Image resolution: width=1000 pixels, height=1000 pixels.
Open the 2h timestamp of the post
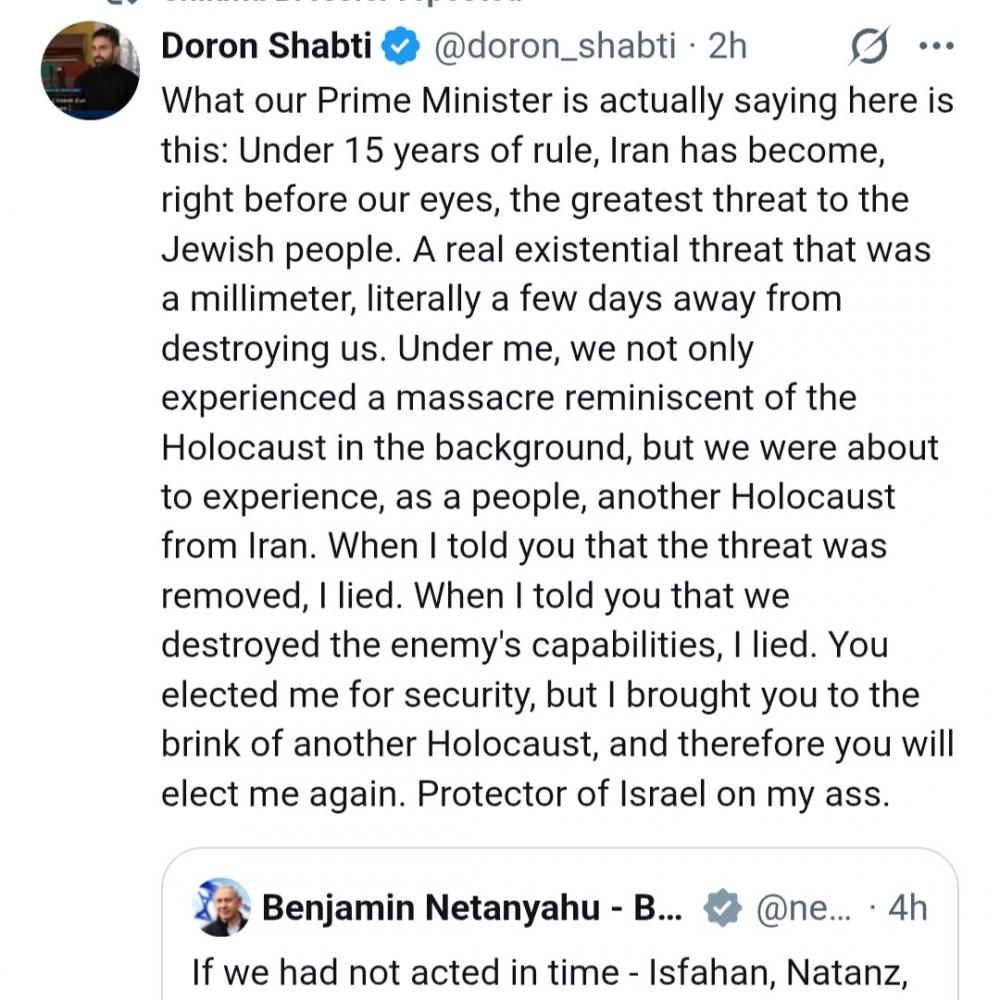tap(728, 47)
